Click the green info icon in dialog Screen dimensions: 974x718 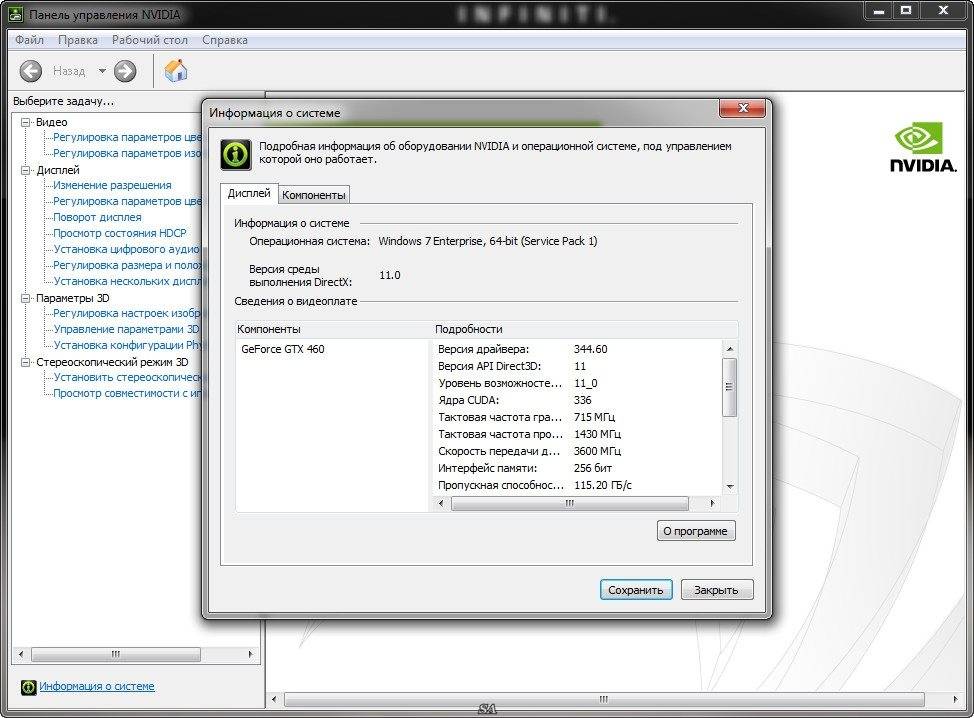236,154
